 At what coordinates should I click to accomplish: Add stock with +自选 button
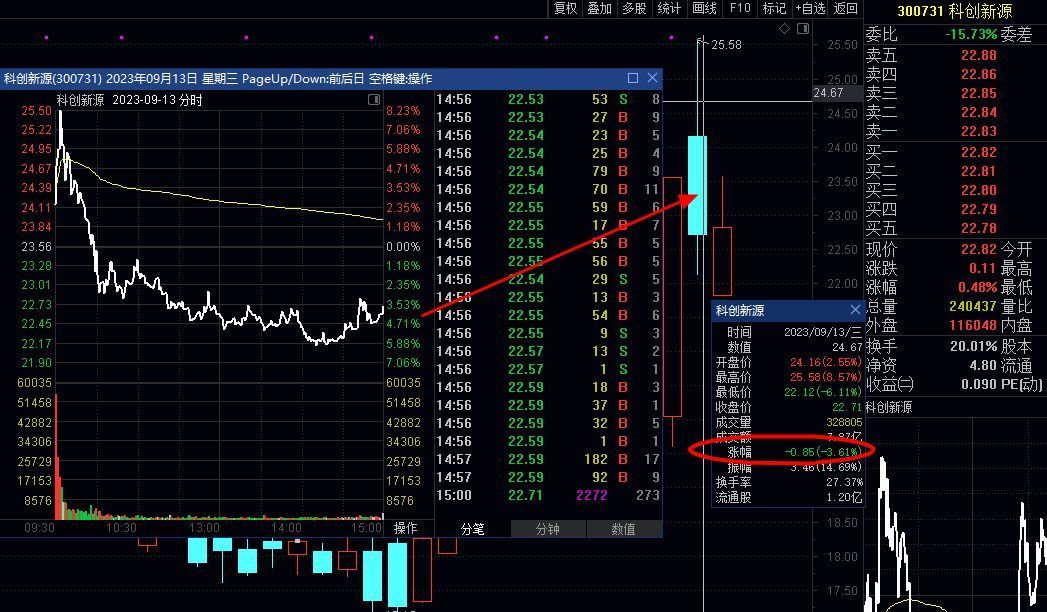tap(810, 8)
